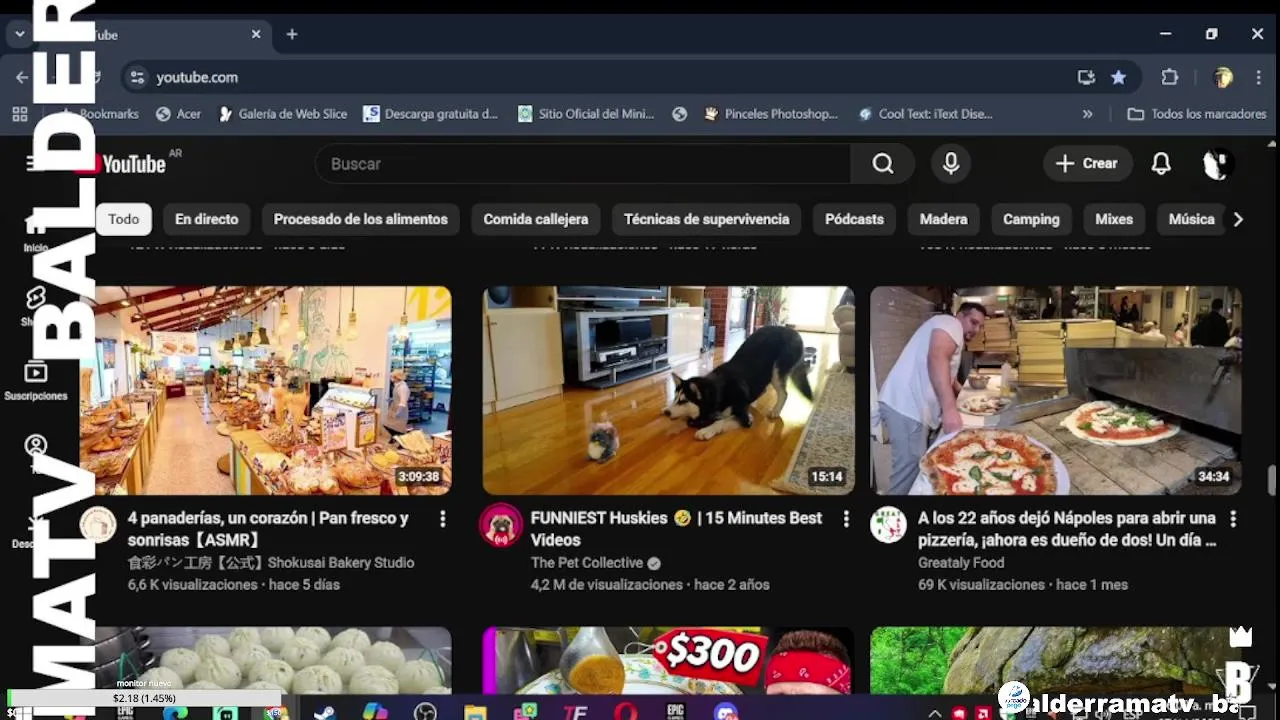The image size is (1280, 720).
Task: Show hidden system tray icons
Action: coord(934,713)
